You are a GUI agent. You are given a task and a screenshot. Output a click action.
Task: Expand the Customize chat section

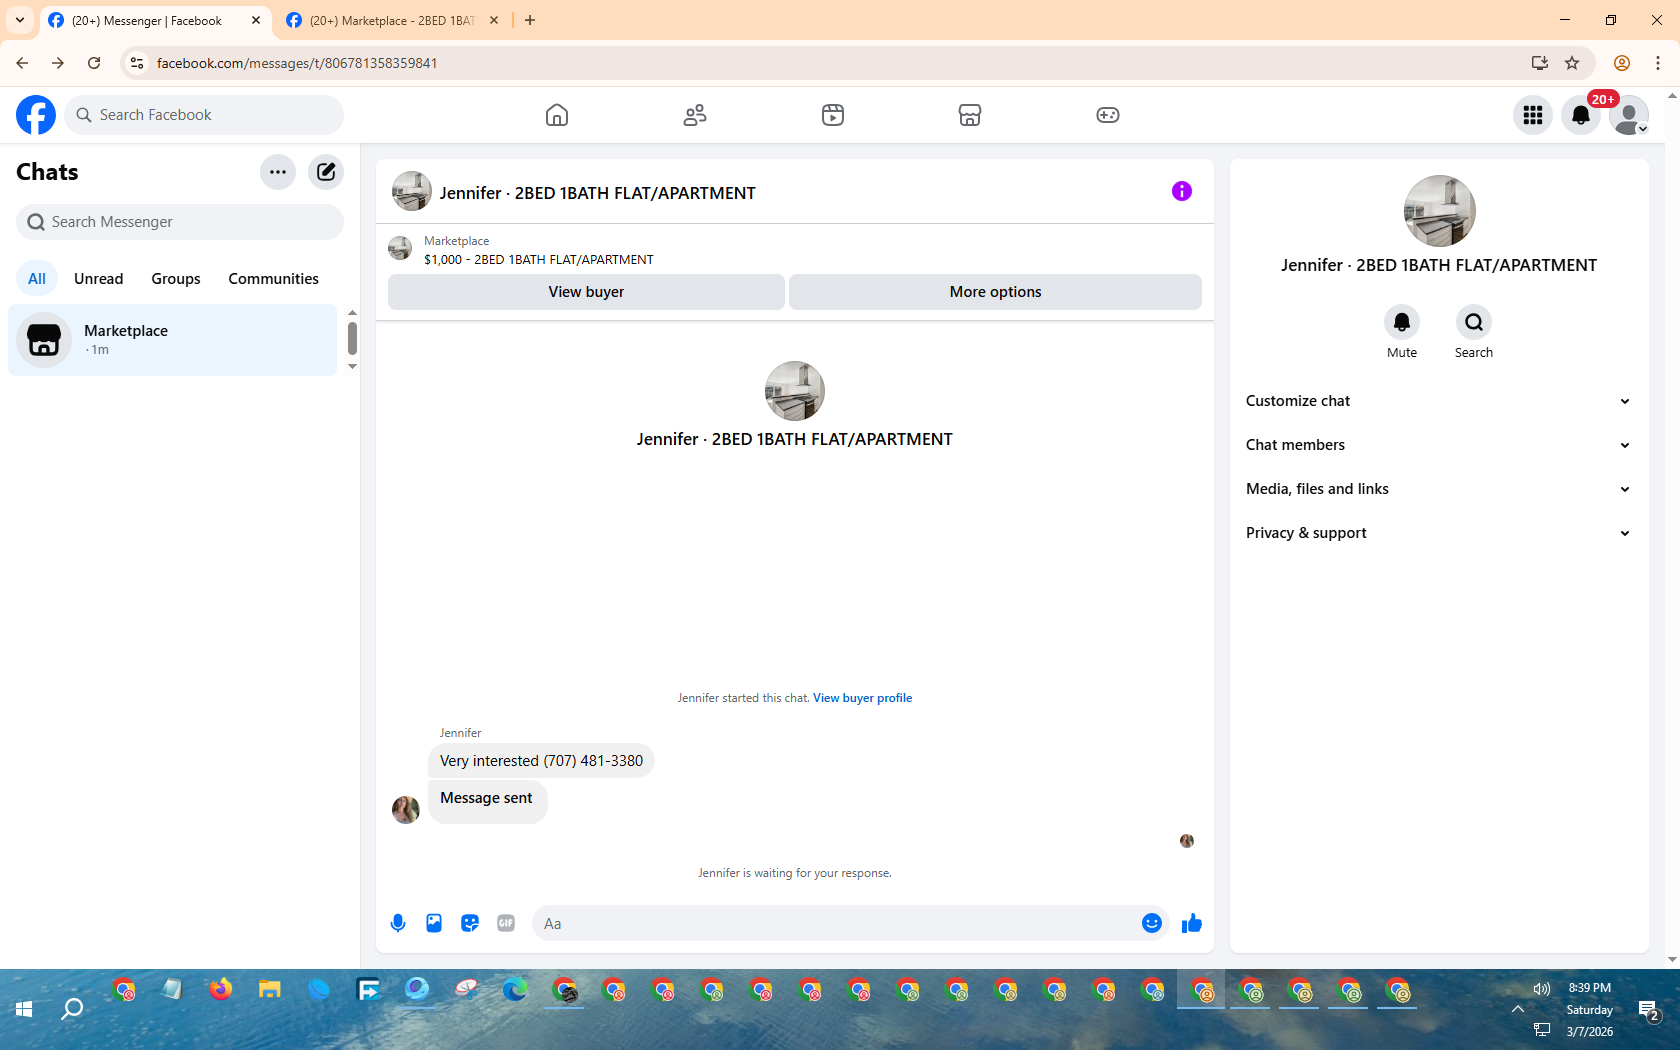[x=1439, y=401]
